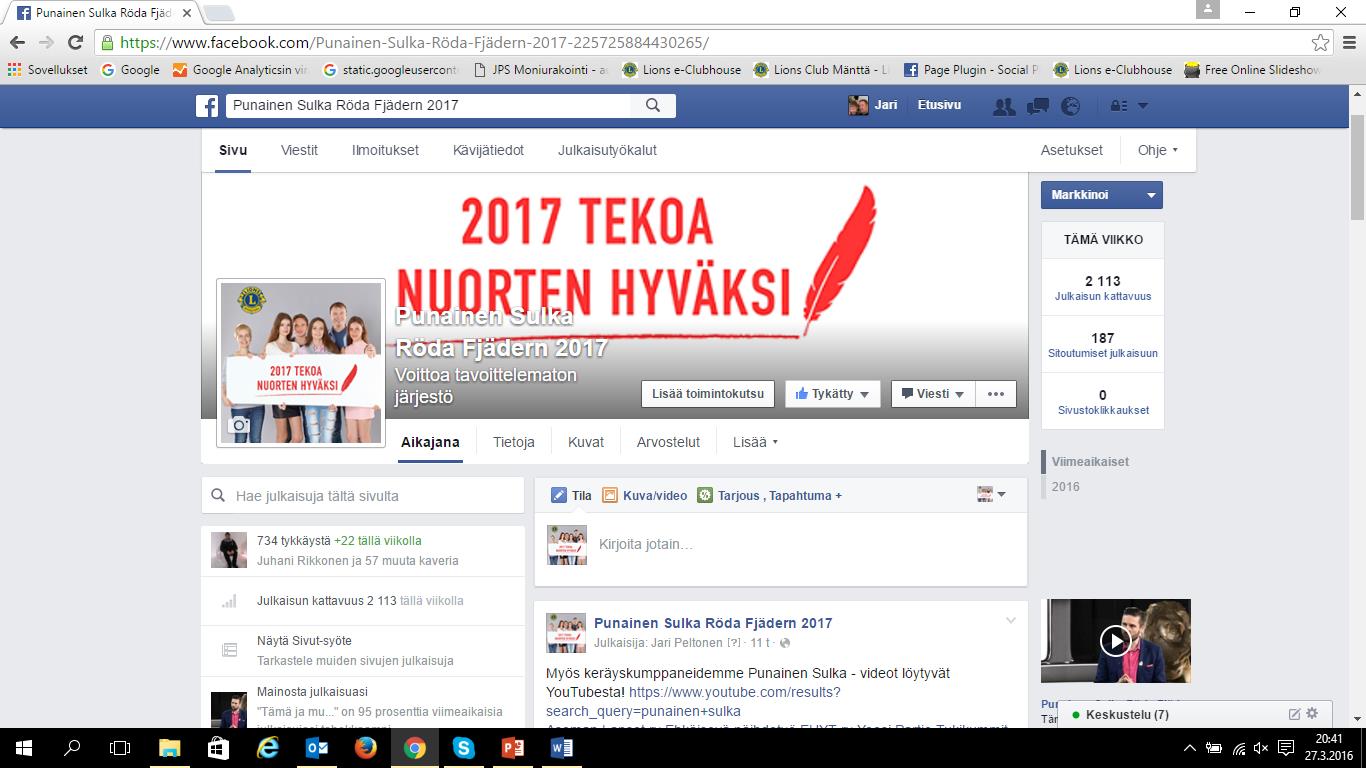
Task: Click the page profile picture thumbnail
Action: pos(301,362)
